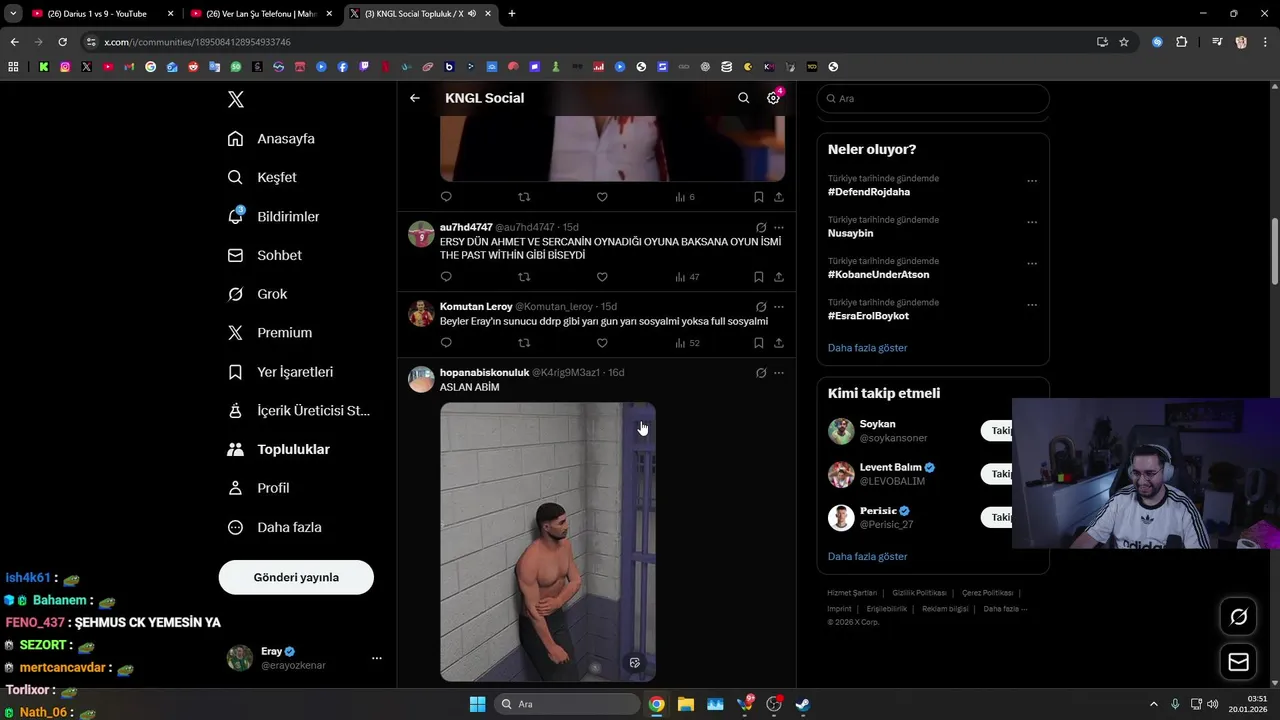Share au7hd4747's post
The width and height of the screenshot is (1280, 720).
click(778, 277)
